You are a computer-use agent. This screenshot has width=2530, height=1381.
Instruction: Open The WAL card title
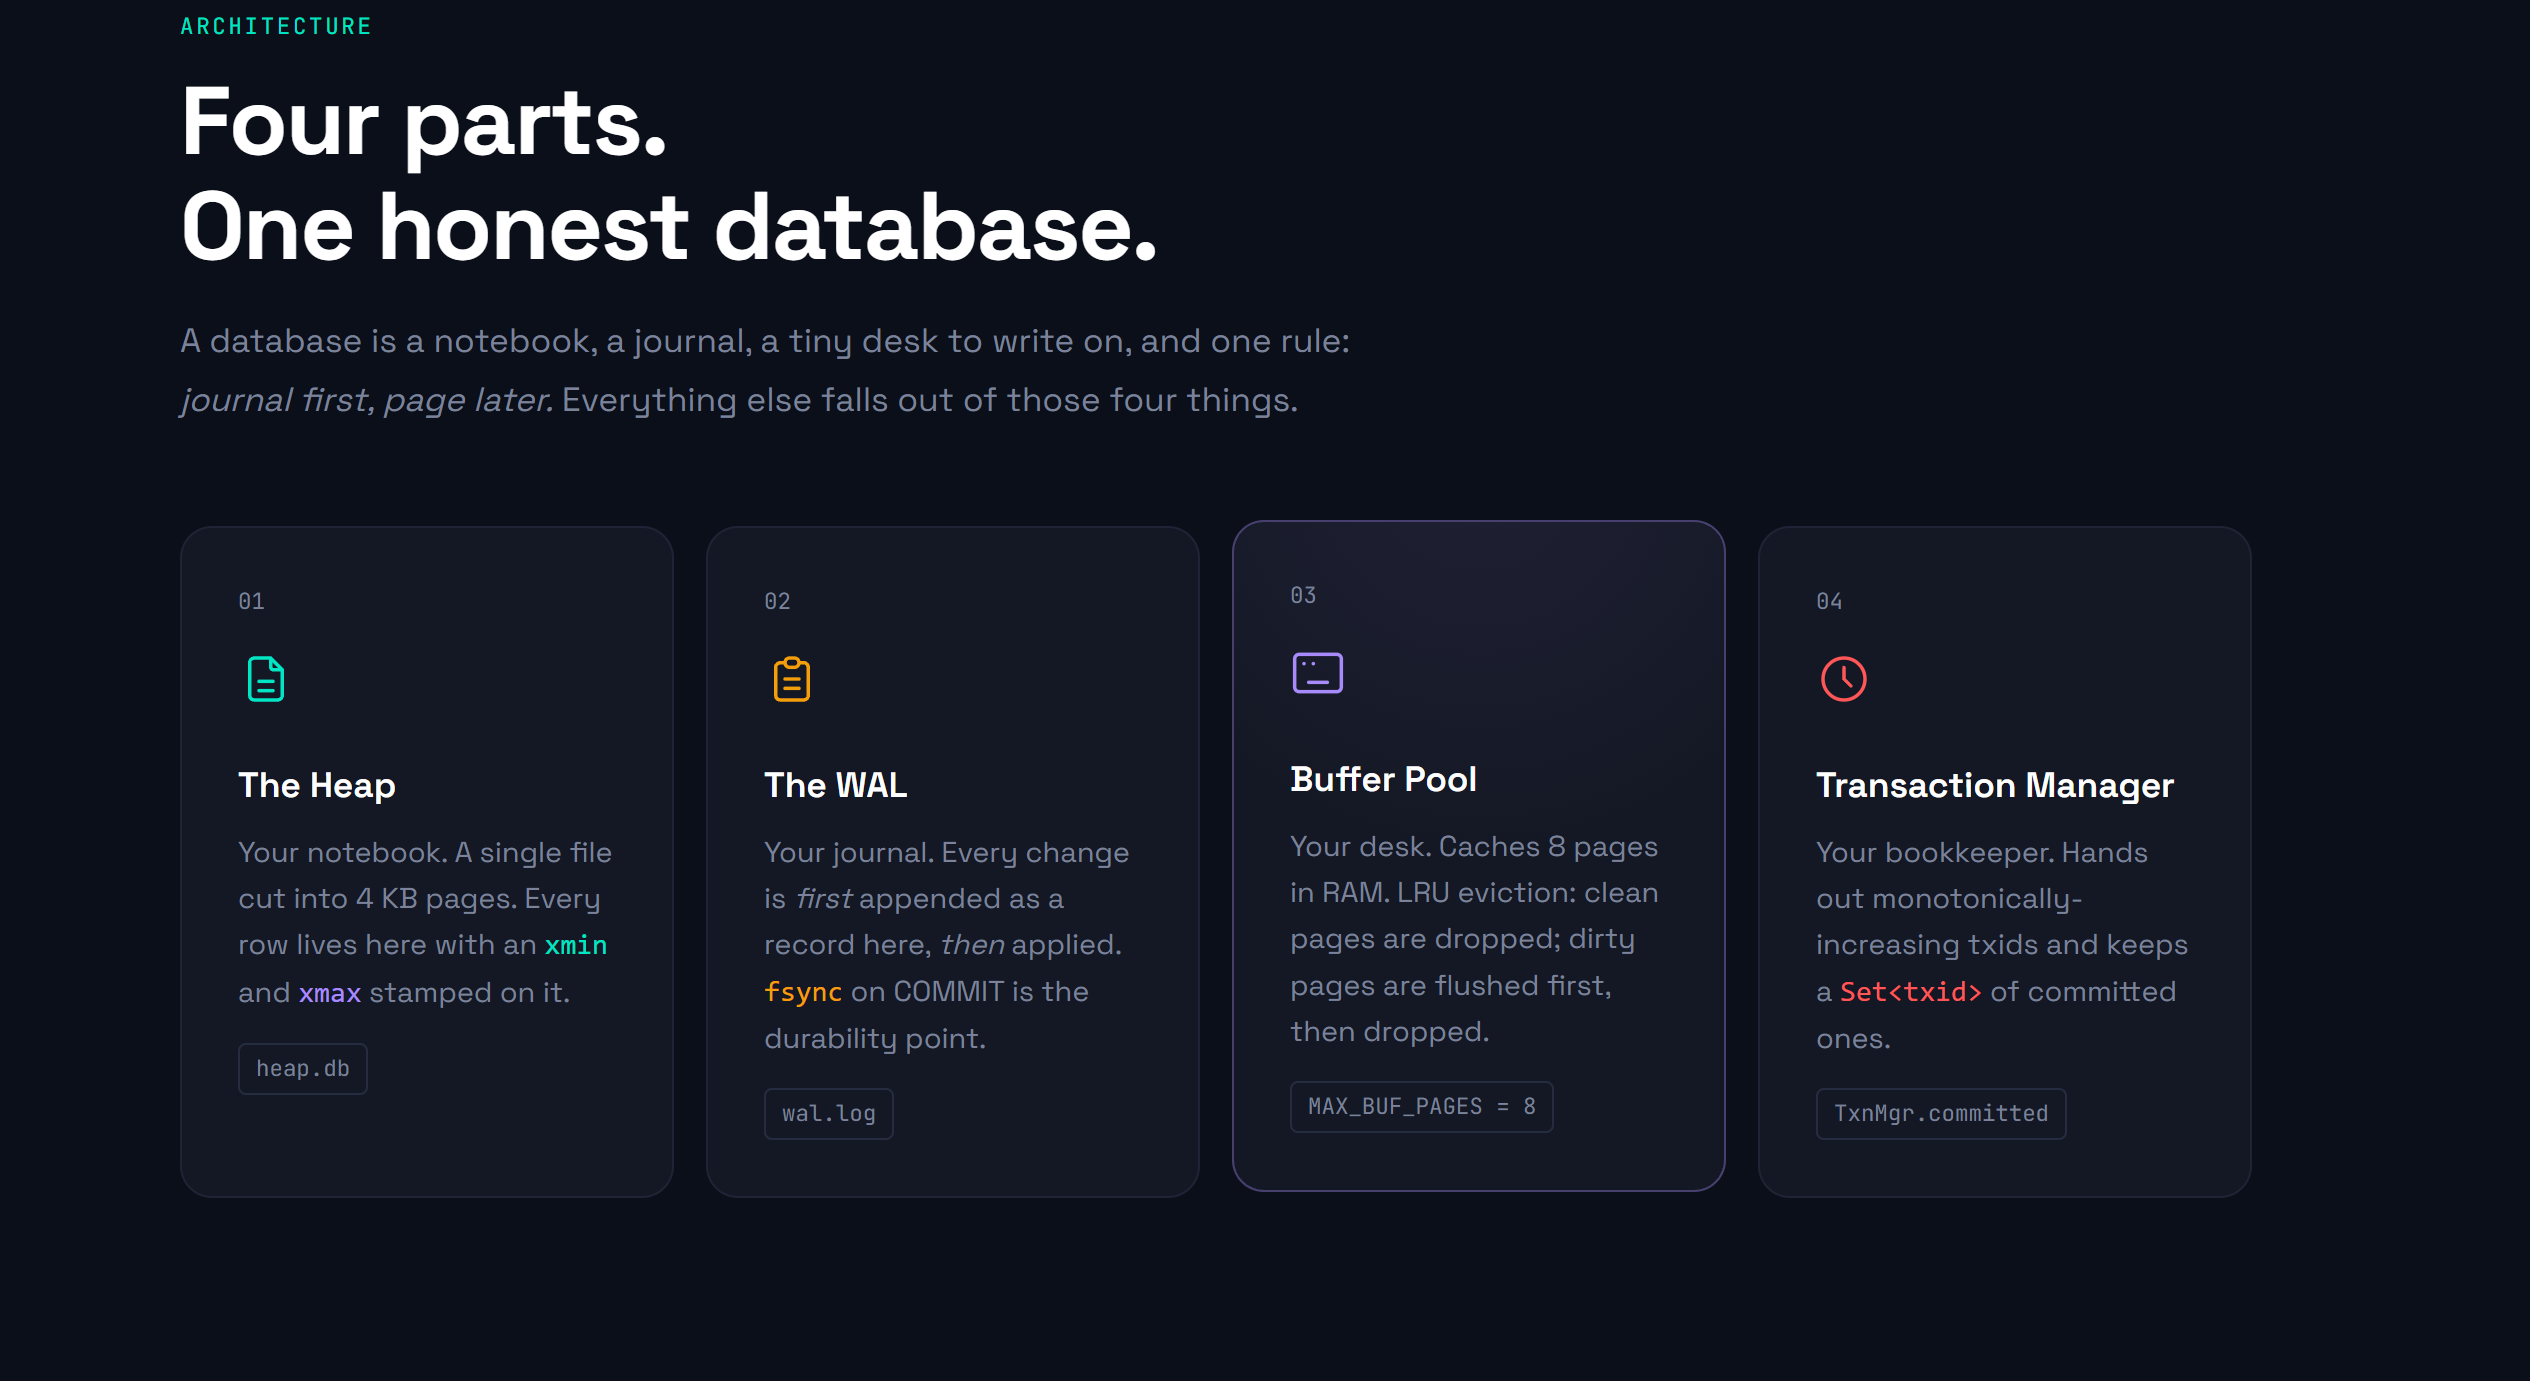[836, 786]
